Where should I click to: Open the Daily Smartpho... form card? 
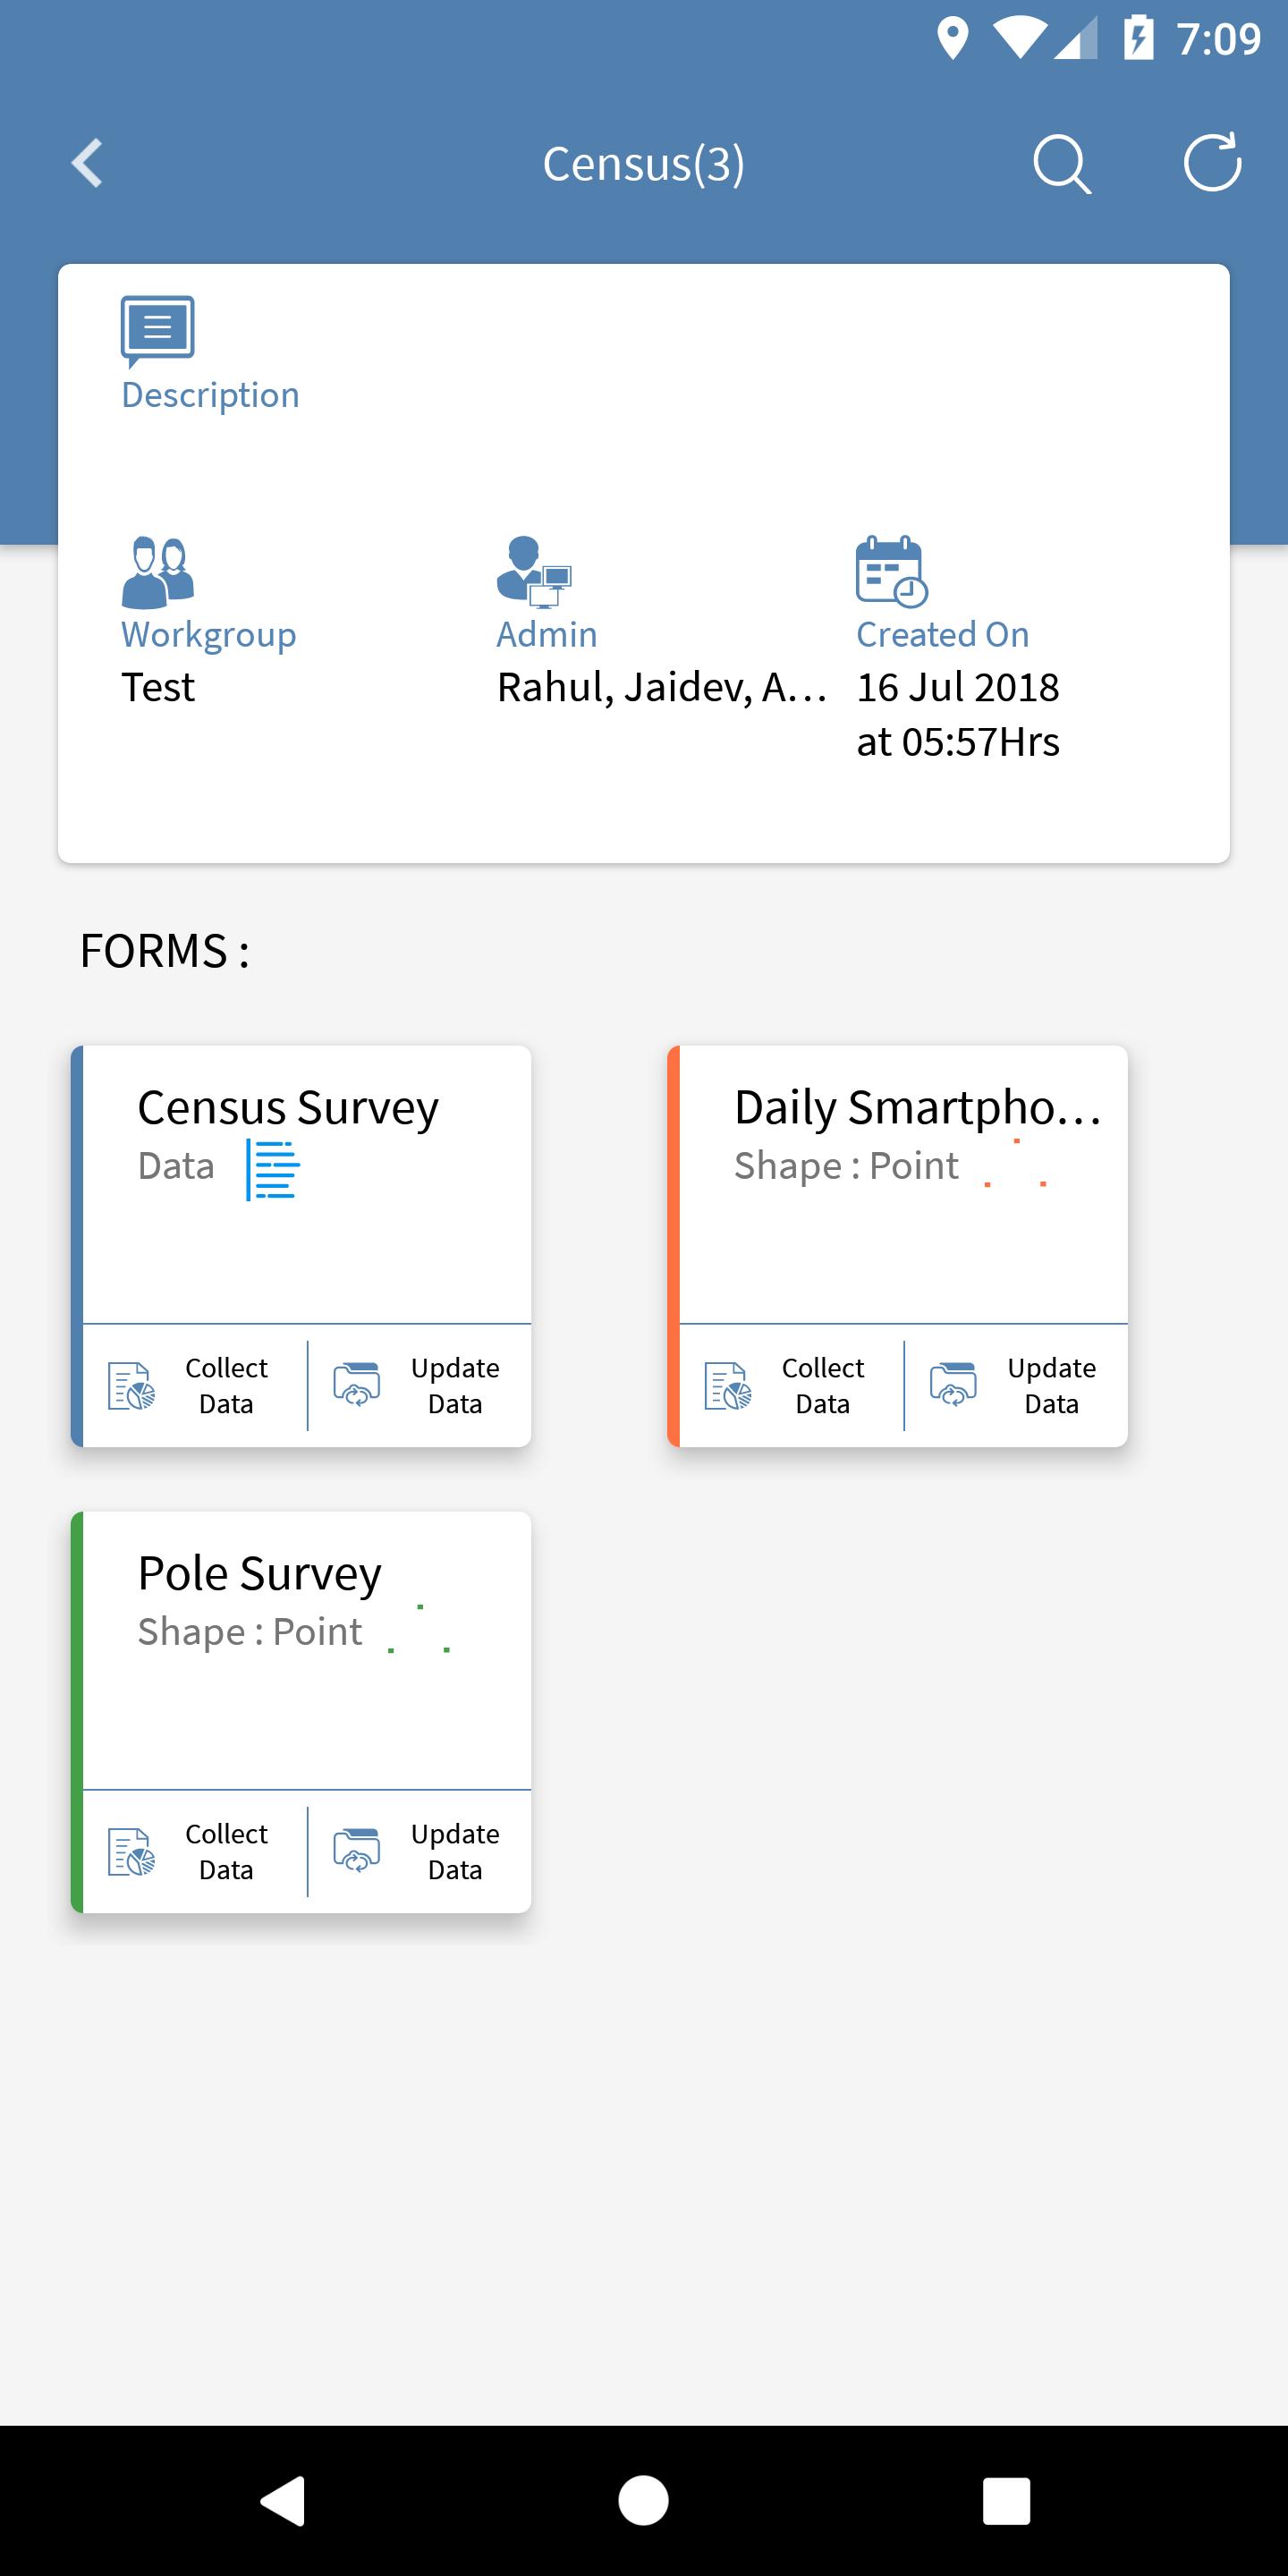[x=898, y=1185]
